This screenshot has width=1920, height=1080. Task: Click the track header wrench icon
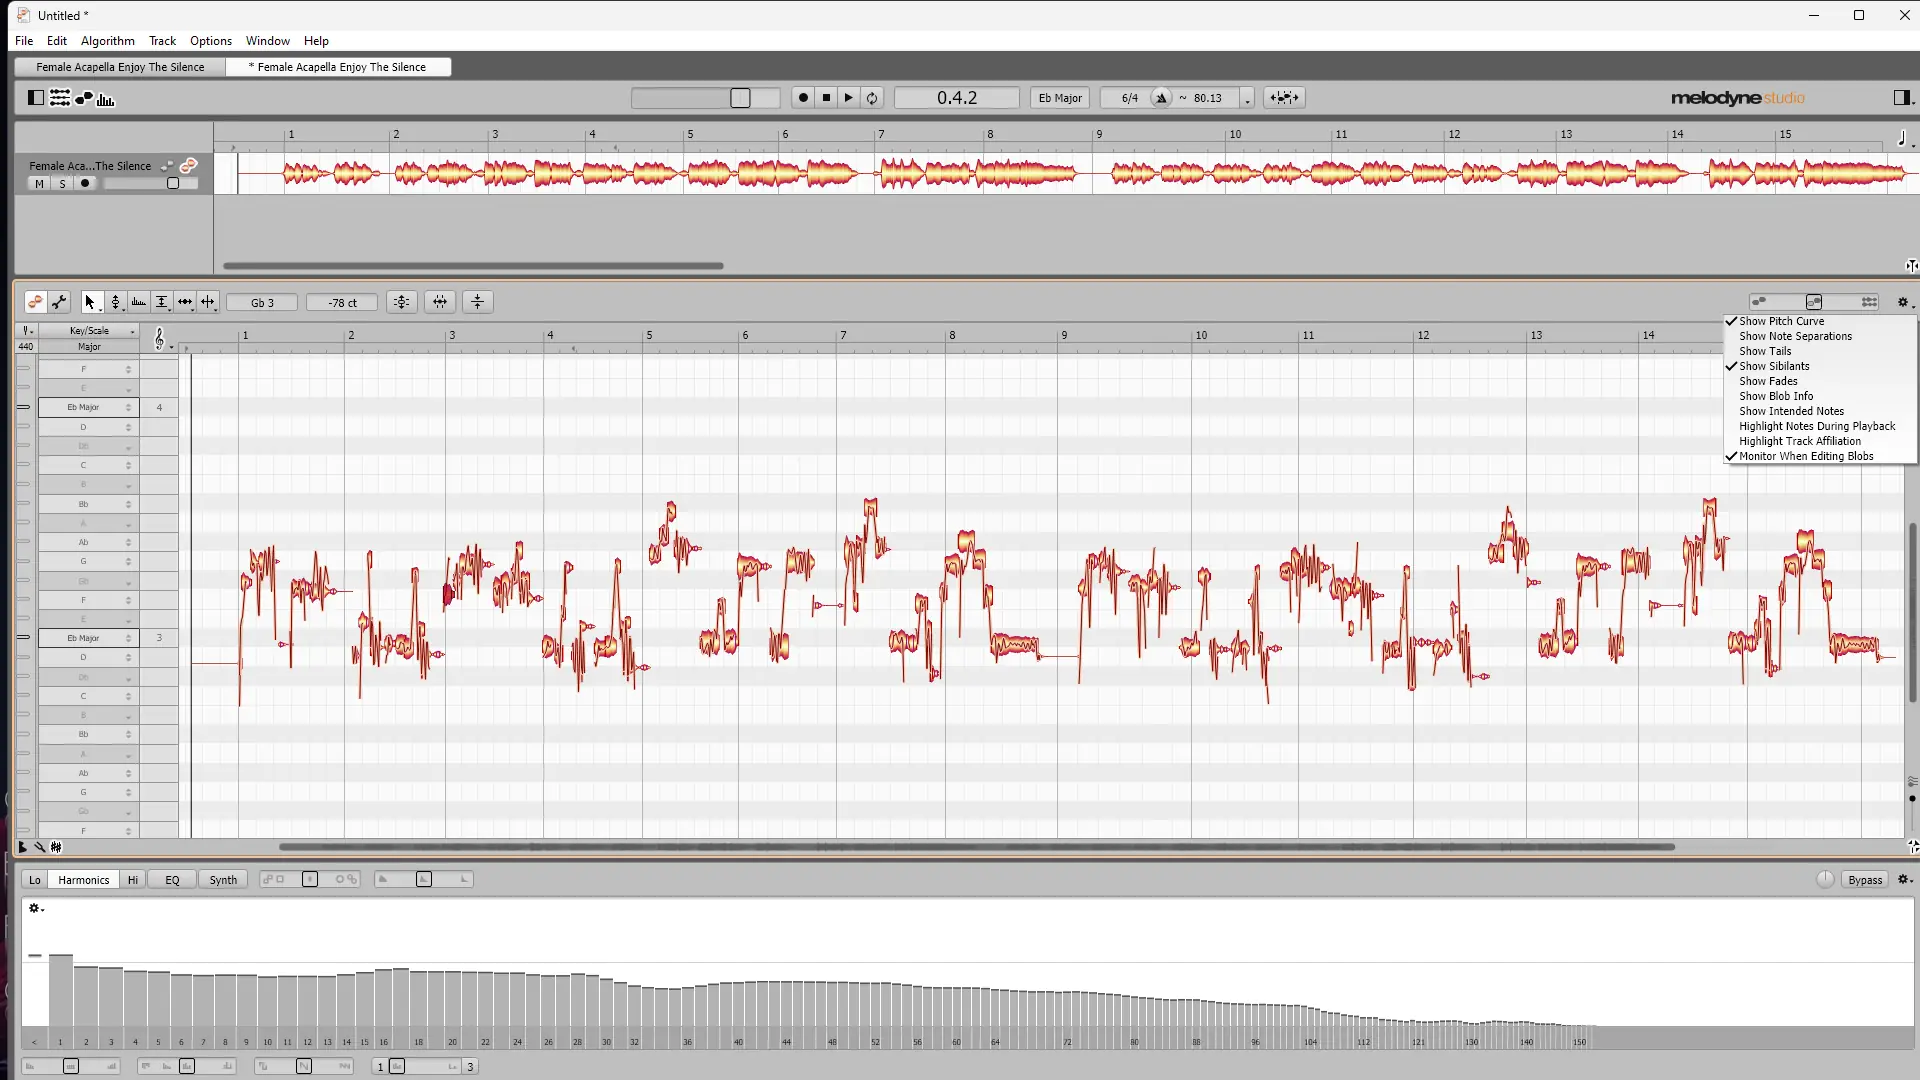(x=168, y=166)
